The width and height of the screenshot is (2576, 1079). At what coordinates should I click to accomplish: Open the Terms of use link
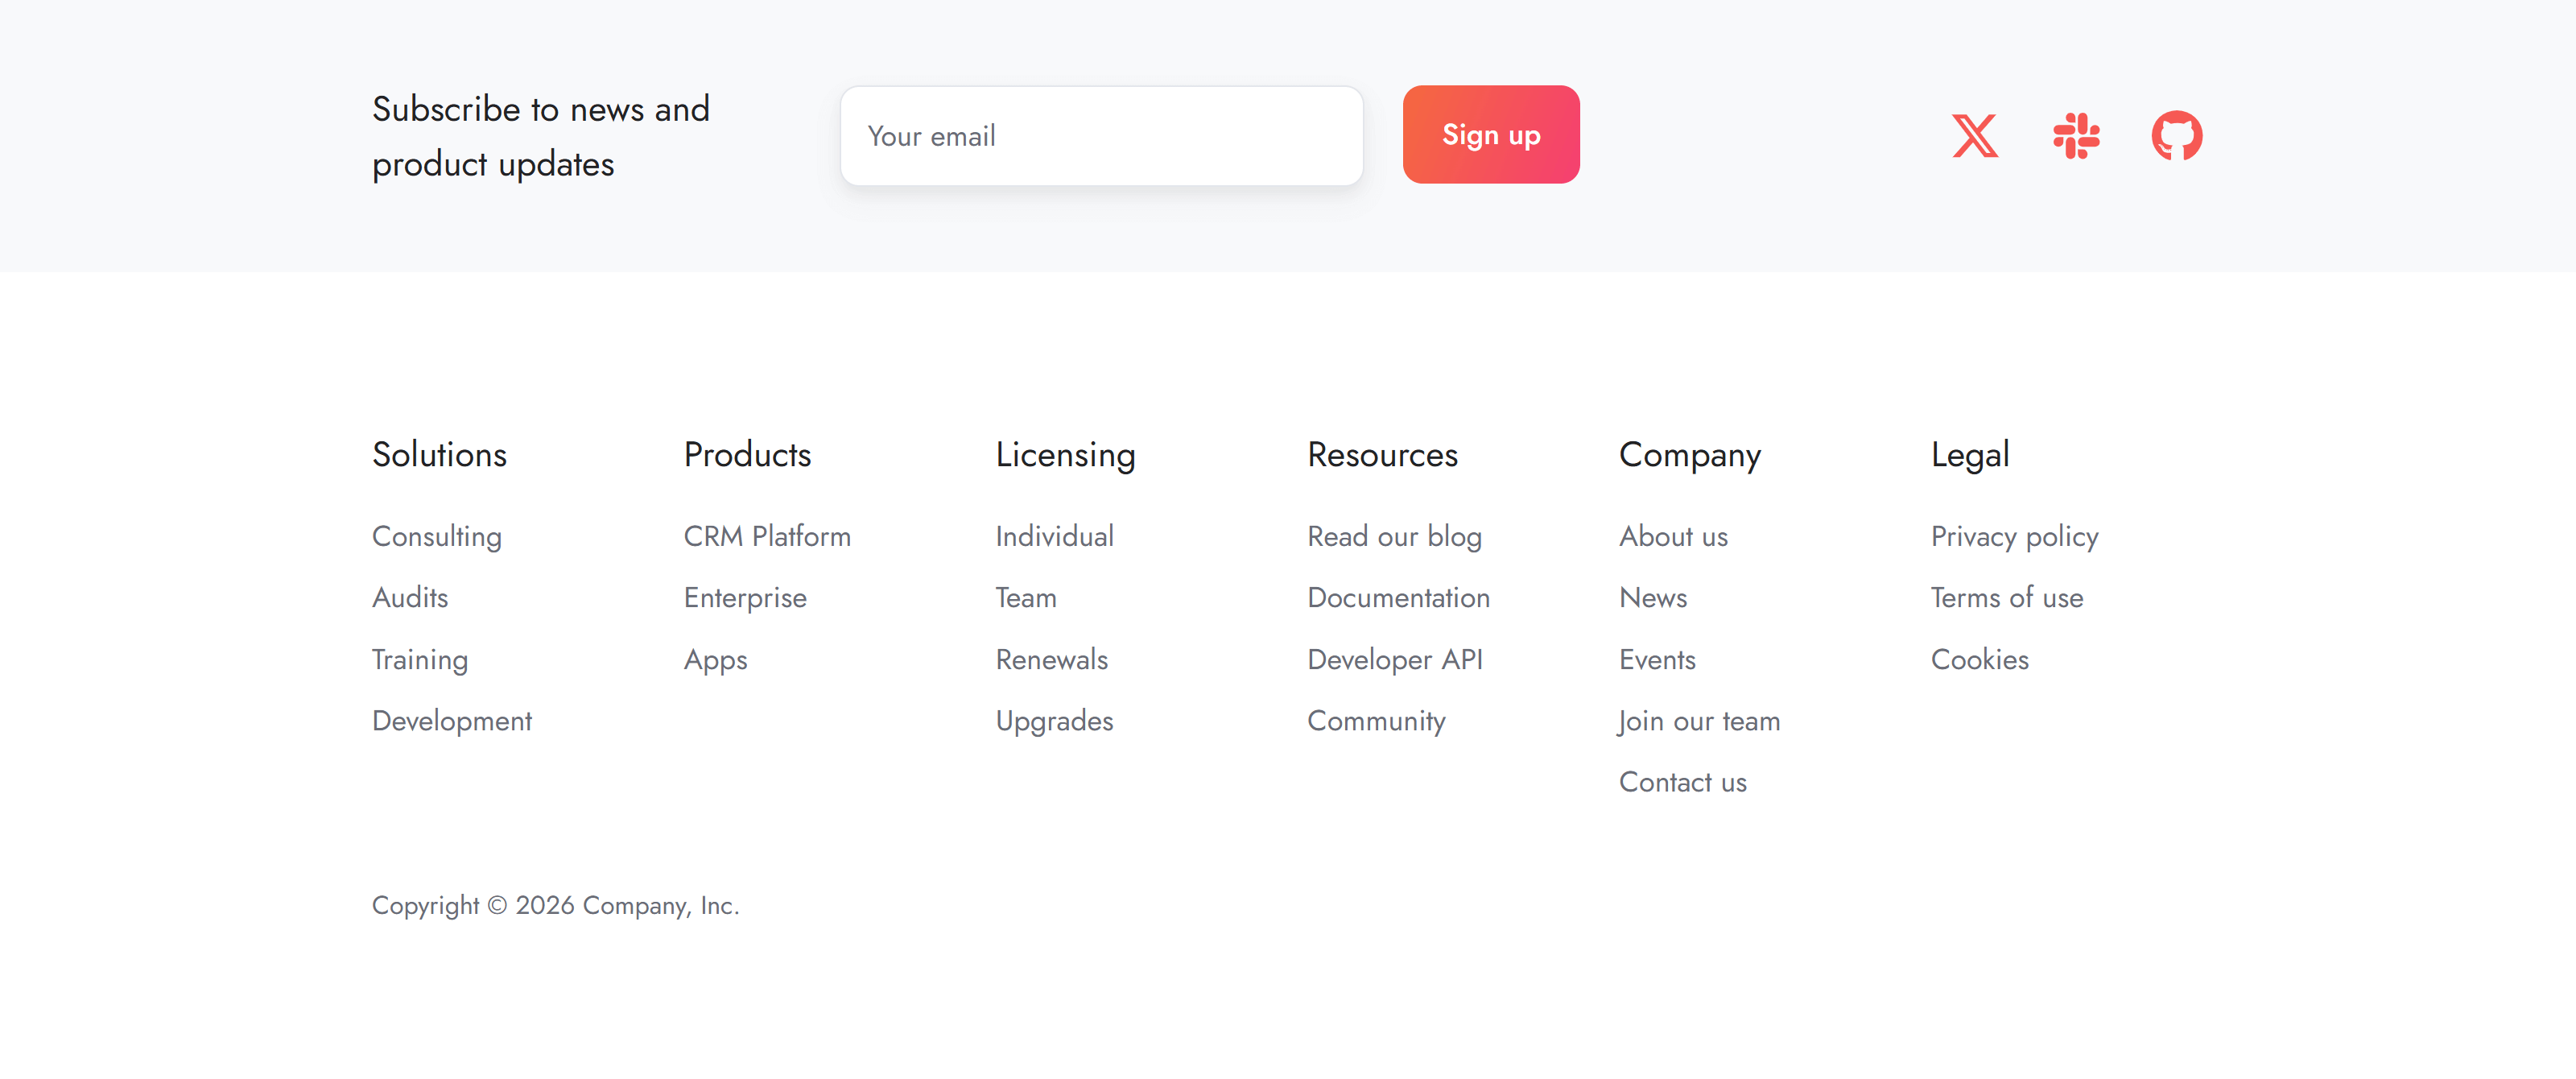(x=2007, y=598)
